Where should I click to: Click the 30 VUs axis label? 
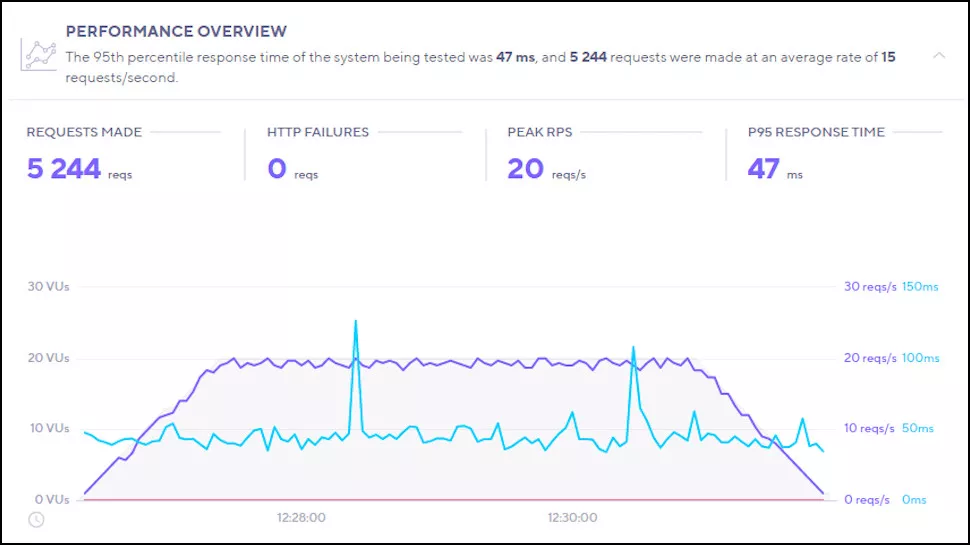[48, 286]
